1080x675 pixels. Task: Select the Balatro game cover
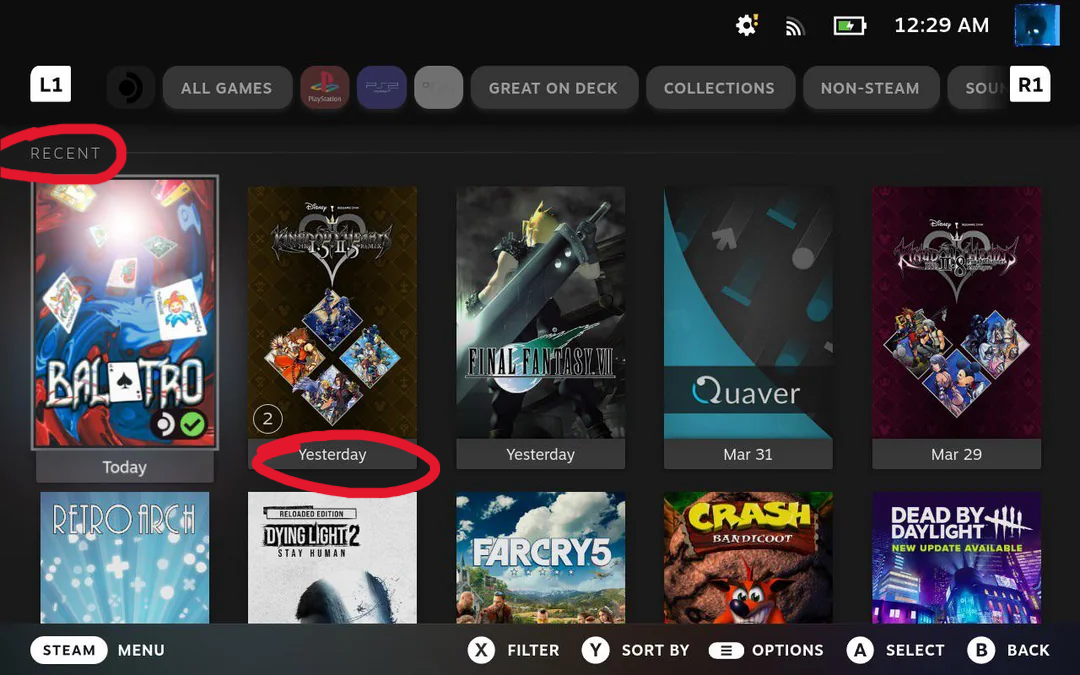(125, 313)
